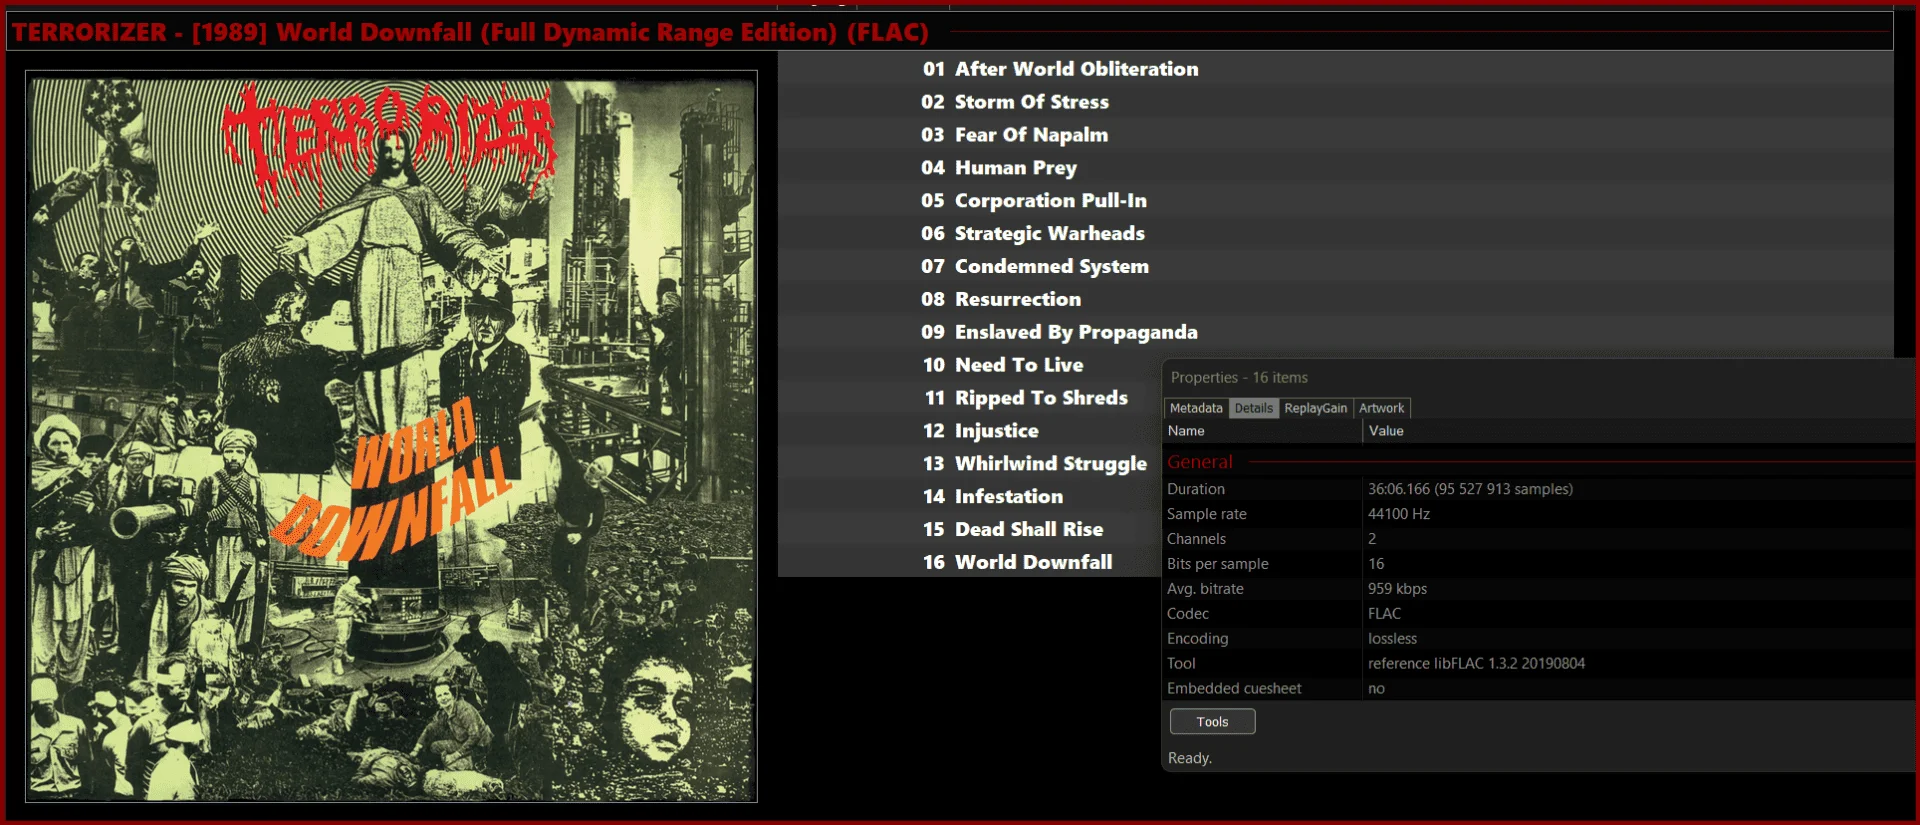The image size is (1920, 825).
Task: Click the 44100 Hz value
Action: pyautogui.click(x=1399, y=514)
